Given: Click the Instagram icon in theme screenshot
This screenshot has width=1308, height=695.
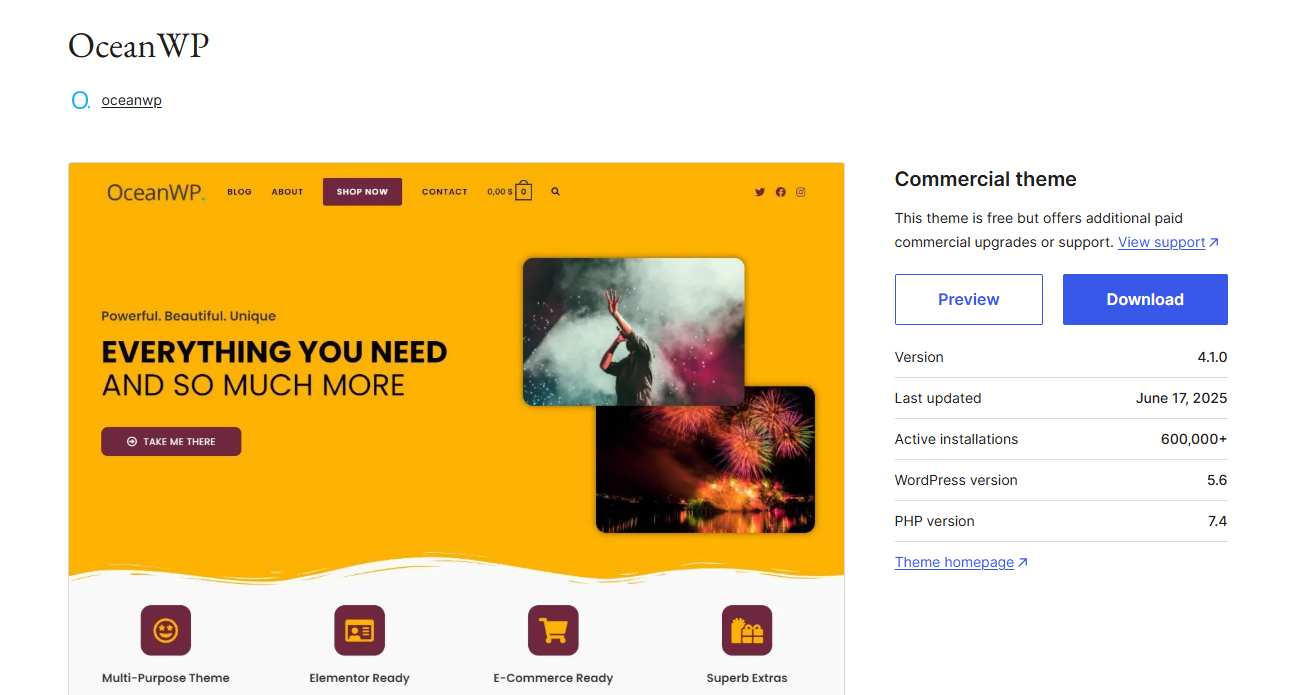Looking at the screenshot, I should coord(801,192).
